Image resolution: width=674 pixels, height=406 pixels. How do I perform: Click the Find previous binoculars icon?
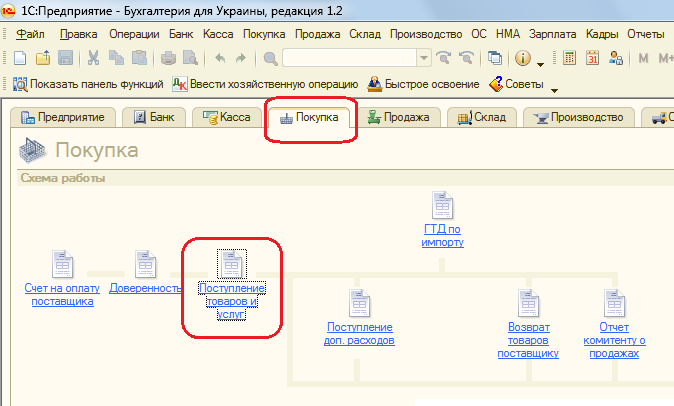[466, 58]
